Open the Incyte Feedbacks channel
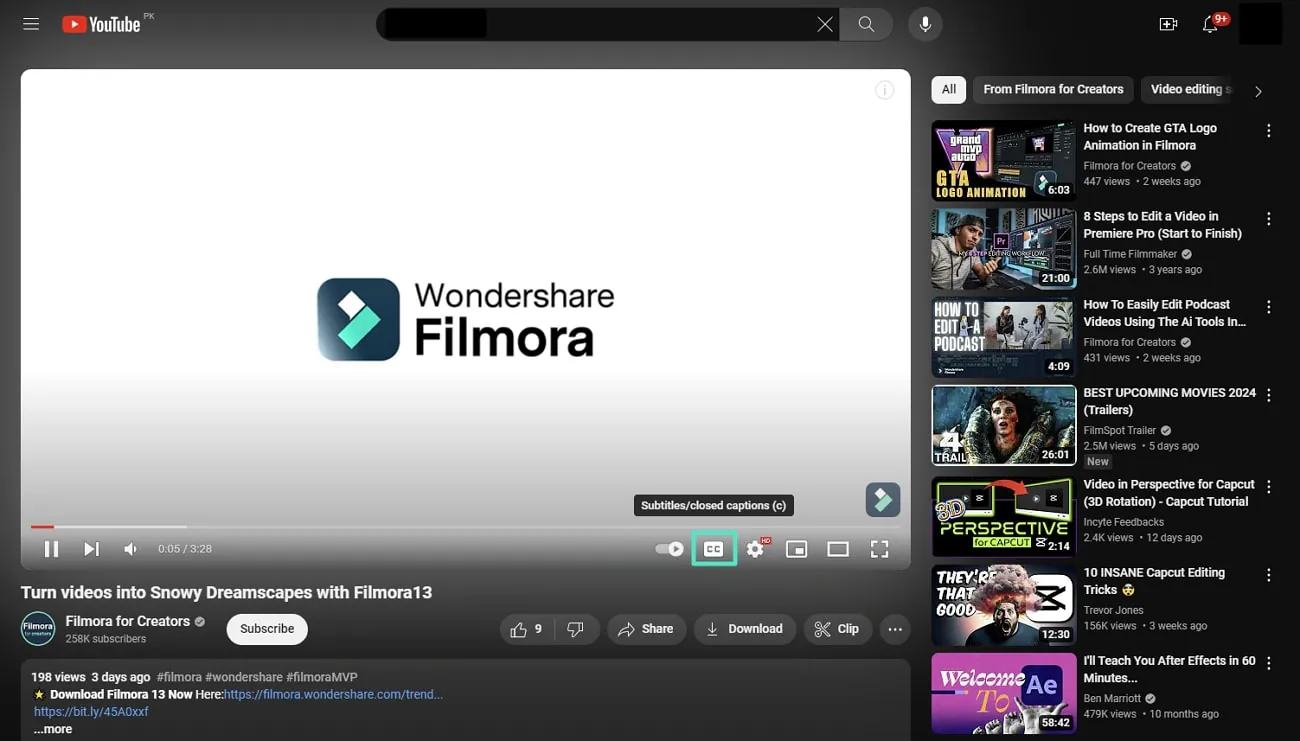This screenshot has height=741, width=1300. click(x=1124, y=522)
